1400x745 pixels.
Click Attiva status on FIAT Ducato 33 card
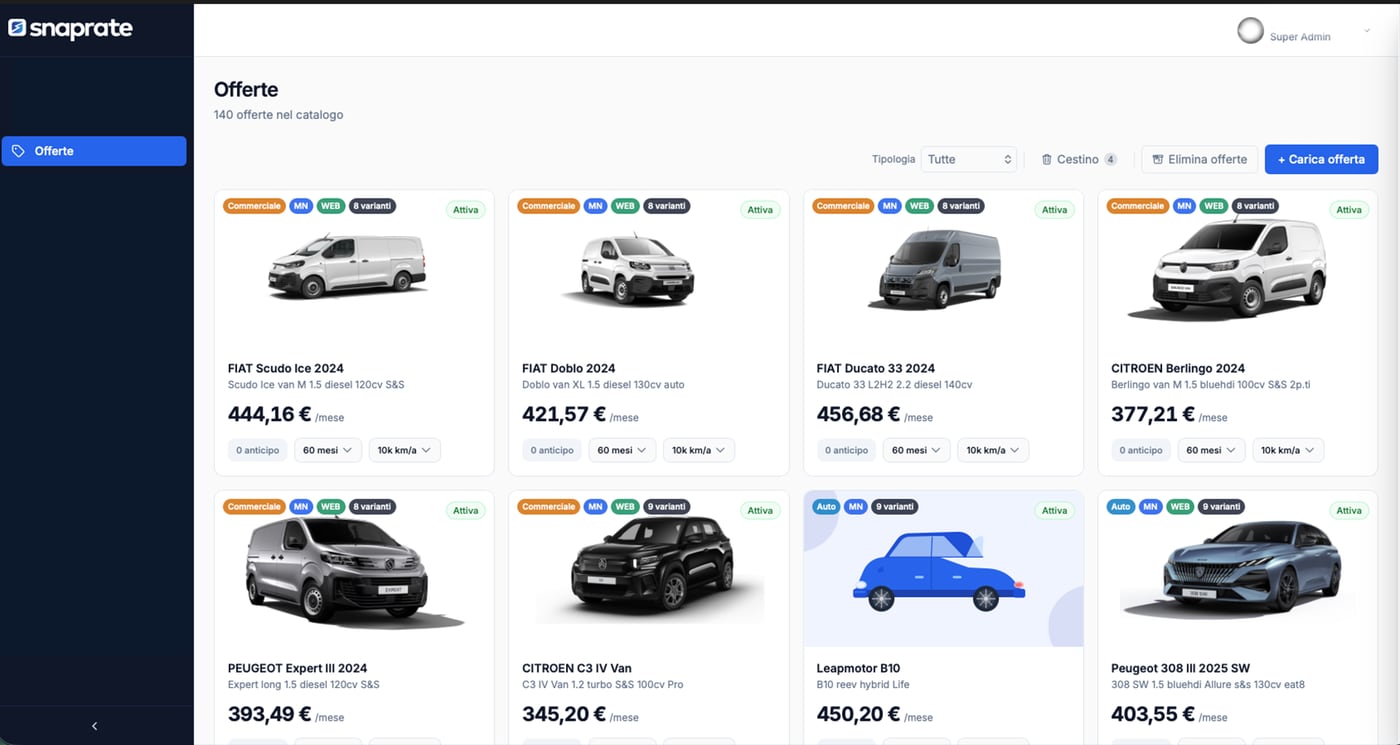point(1055,210)
